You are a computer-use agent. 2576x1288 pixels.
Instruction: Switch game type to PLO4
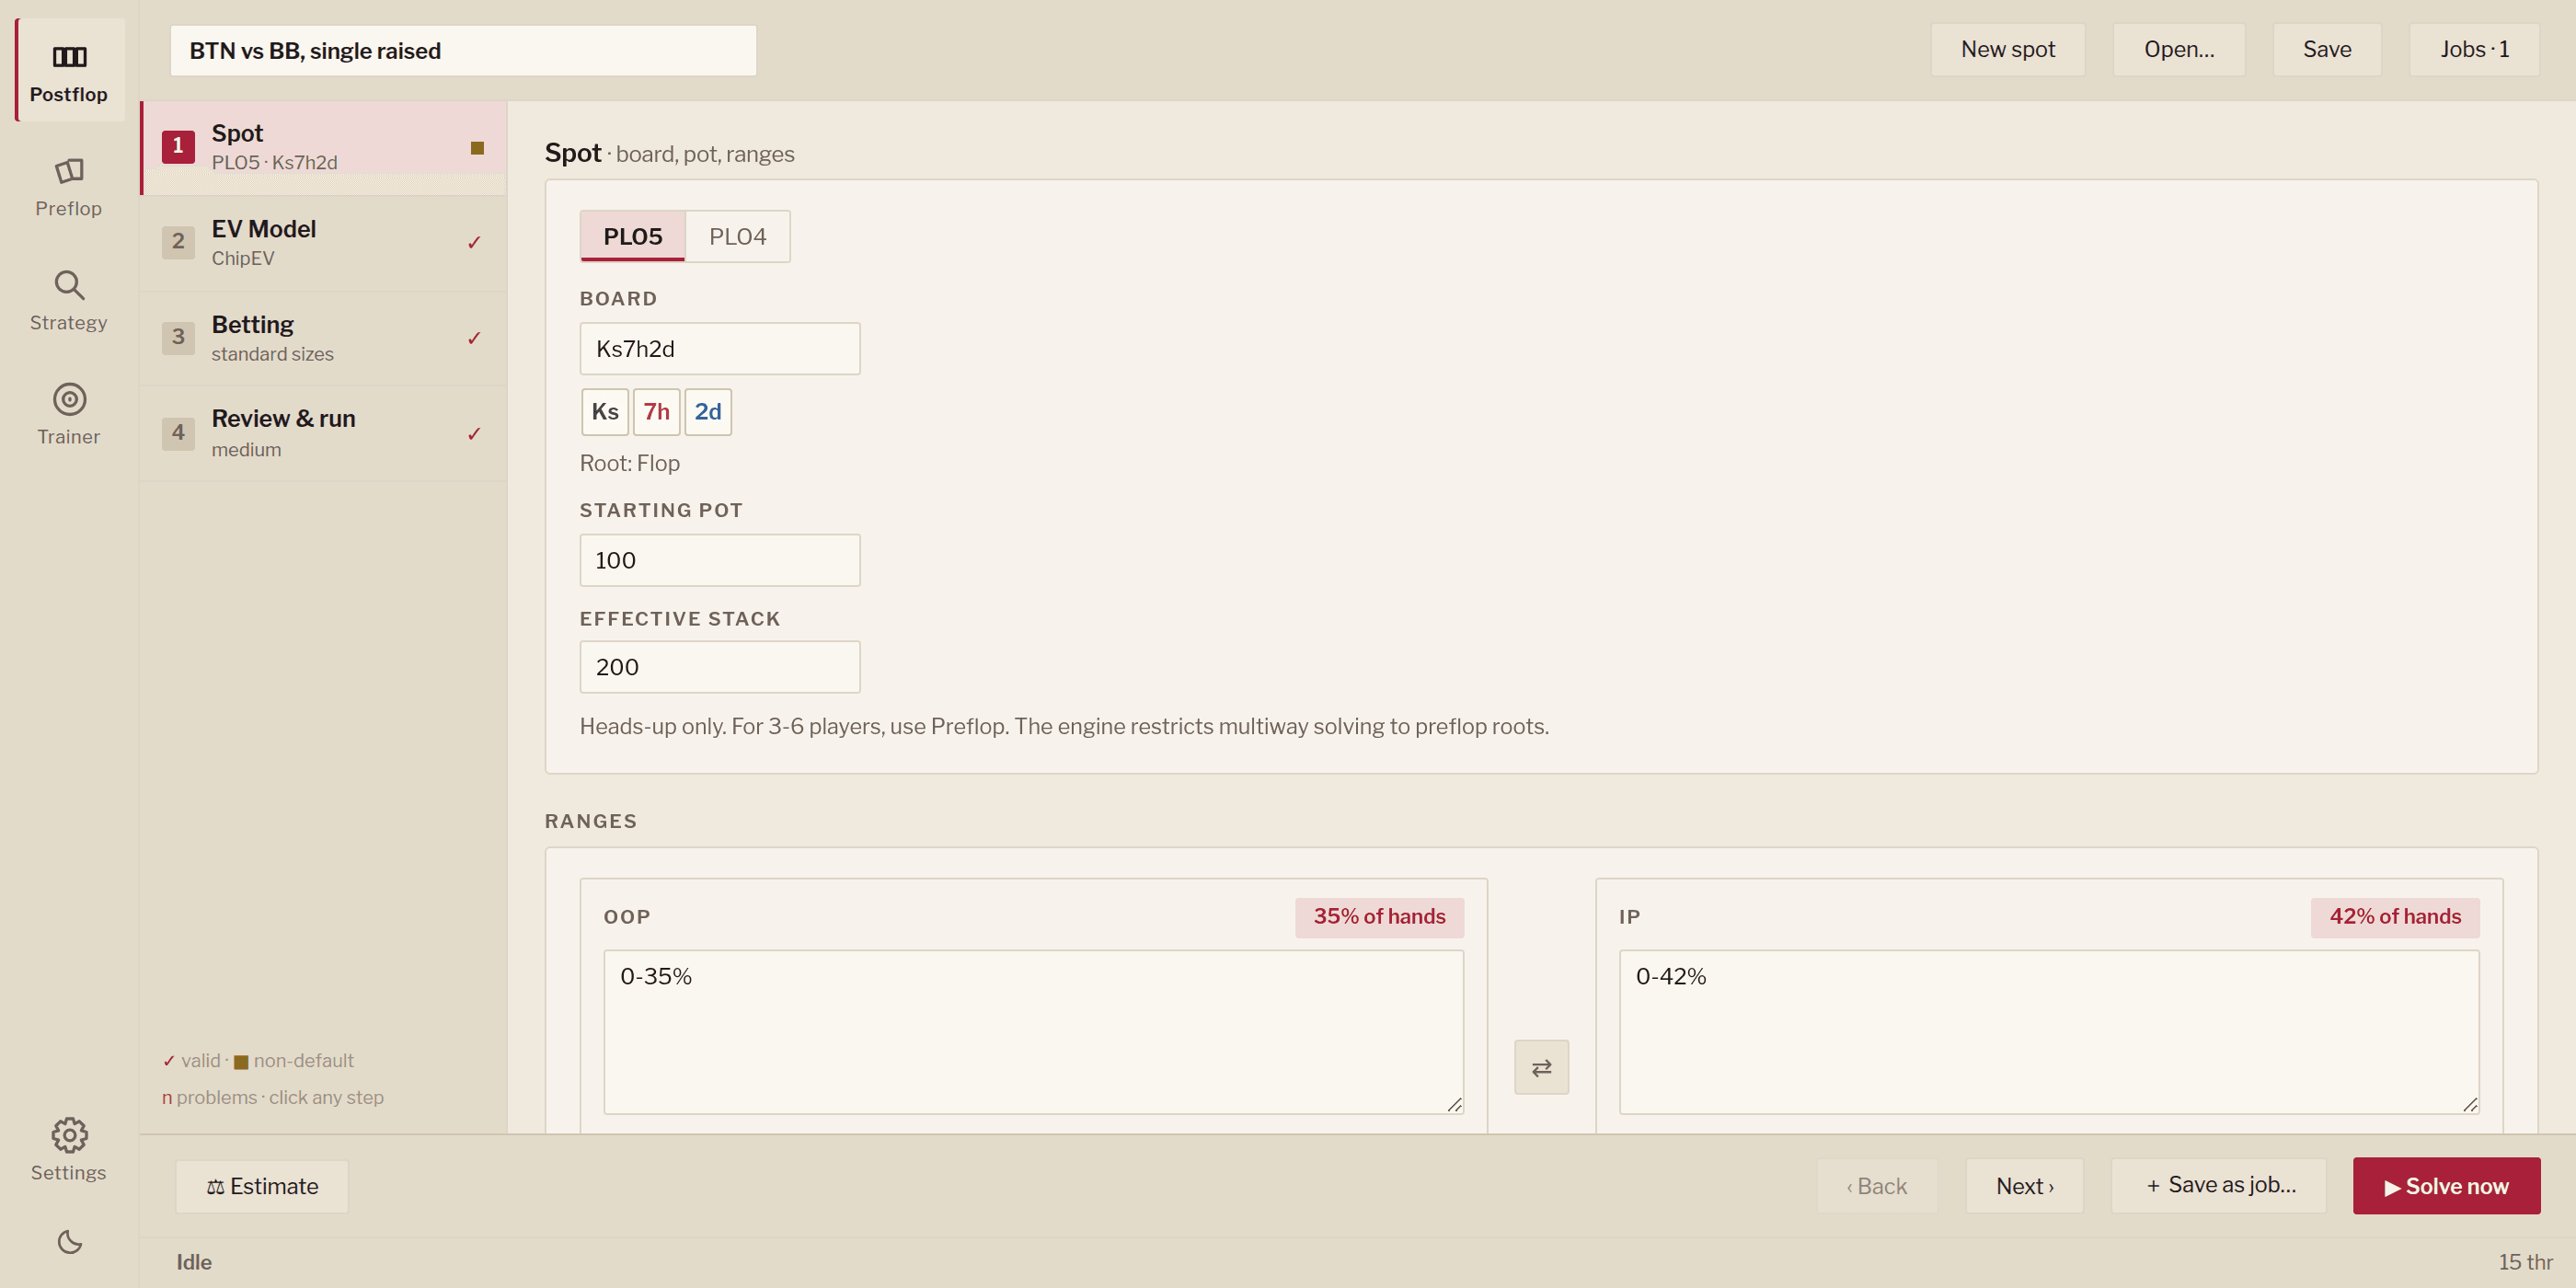(x=737, y=237)
